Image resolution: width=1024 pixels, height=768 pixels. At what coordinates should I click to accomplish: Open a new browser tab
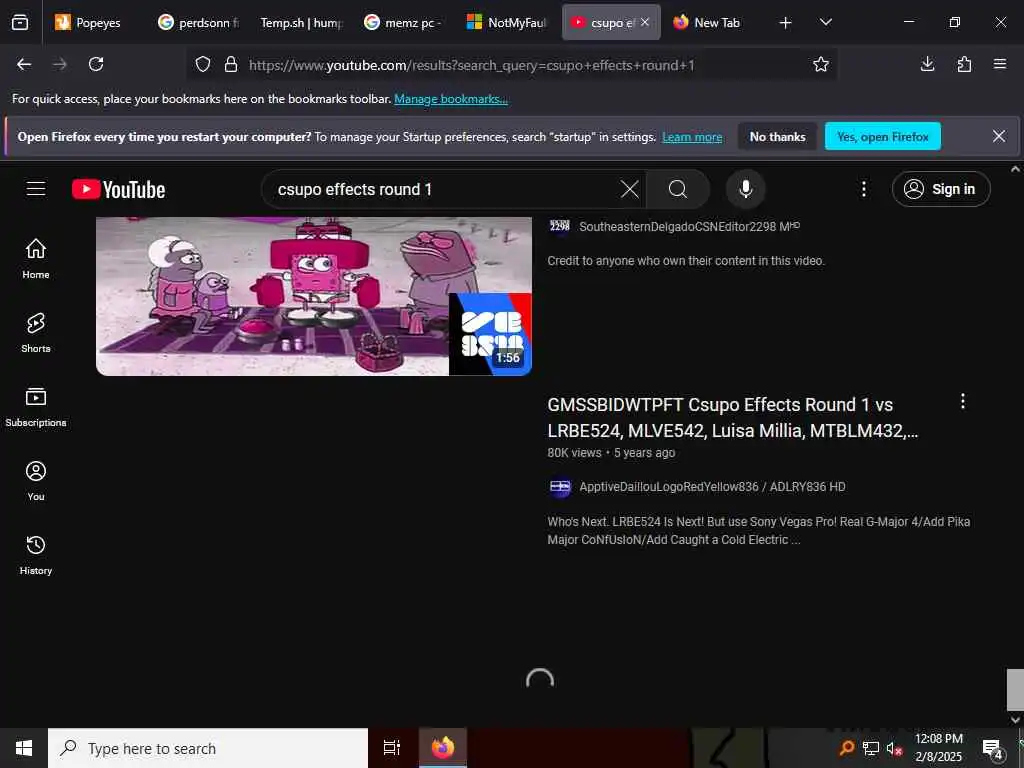785,23
